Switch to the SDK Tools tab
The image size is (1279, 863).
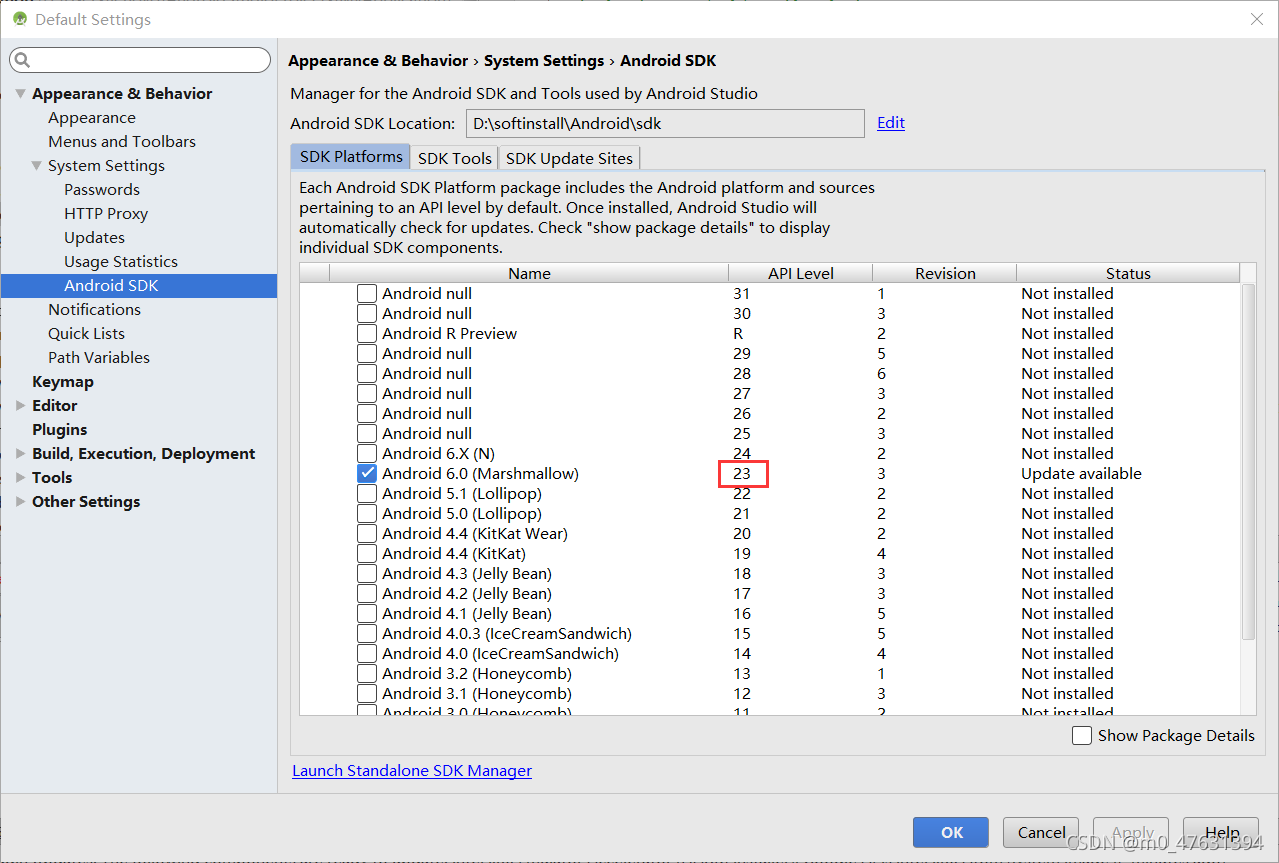pyautogui.click(x=455, y=158)
